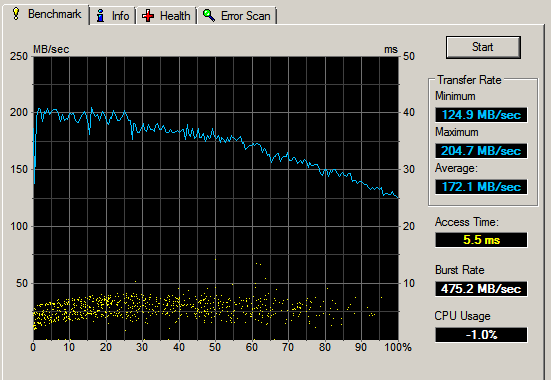Select the Maximum 204.7 MB/sec field

[x=481, y=151]
